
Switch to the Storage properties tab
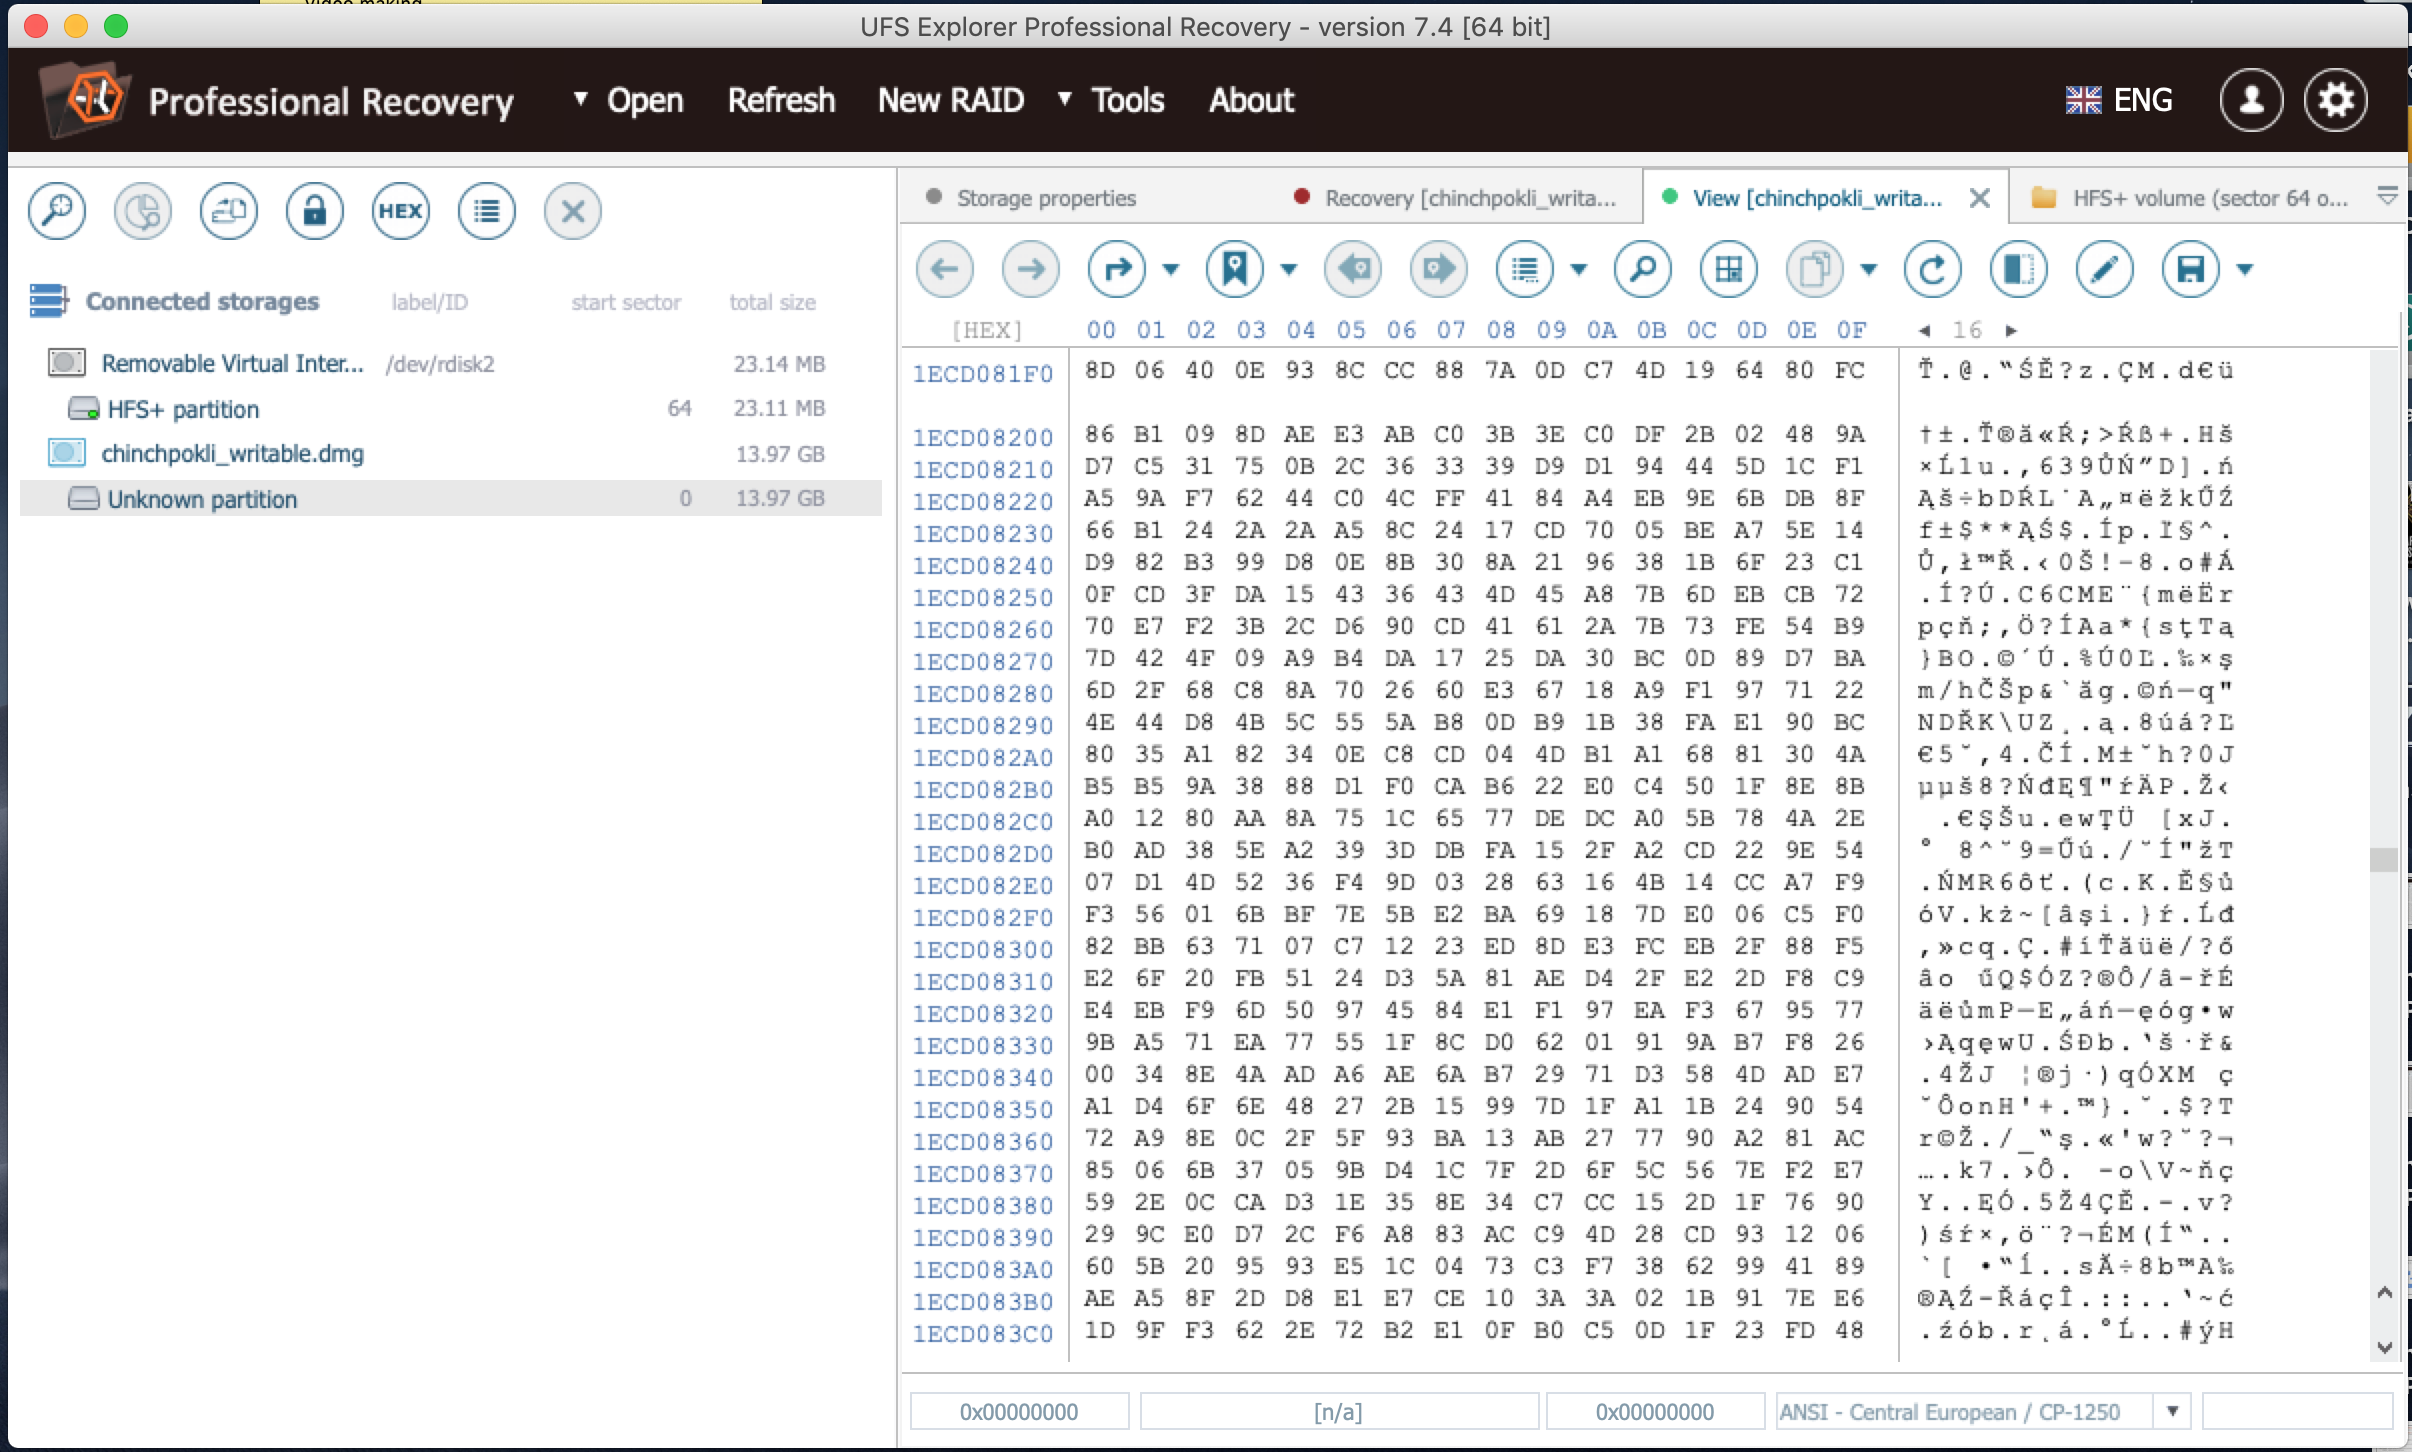(1046, 198)
